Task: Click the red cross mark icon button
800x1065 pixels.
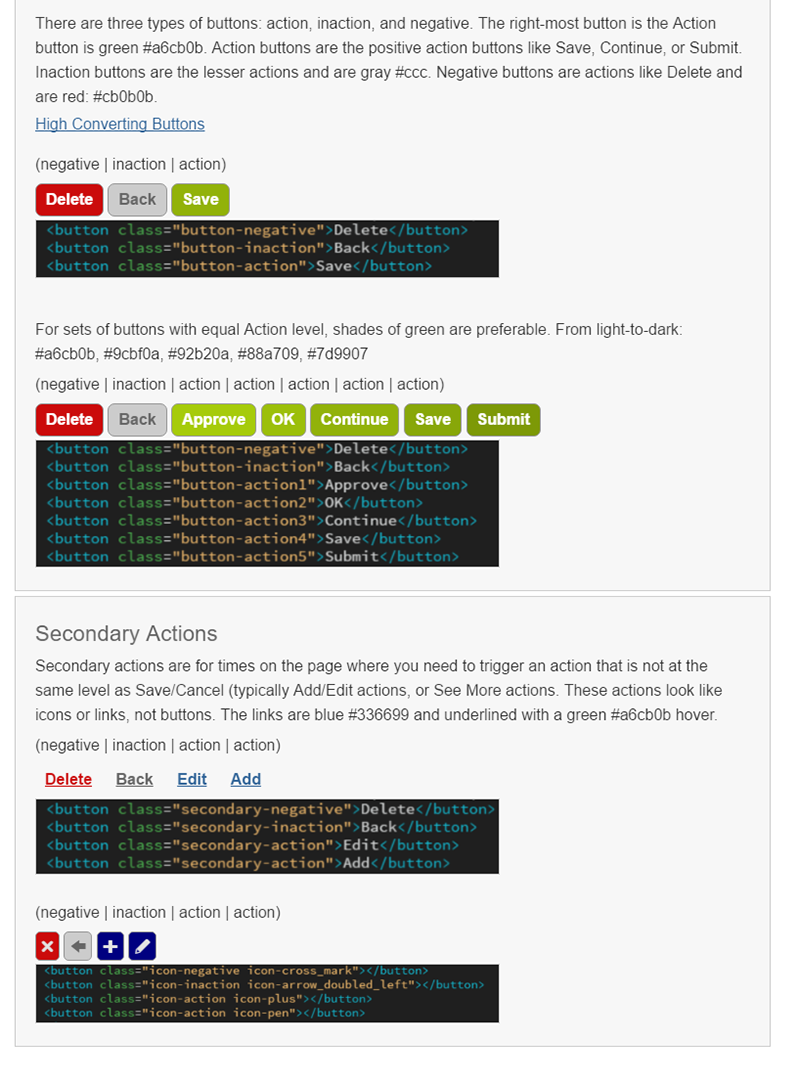Action: point(47,946)
